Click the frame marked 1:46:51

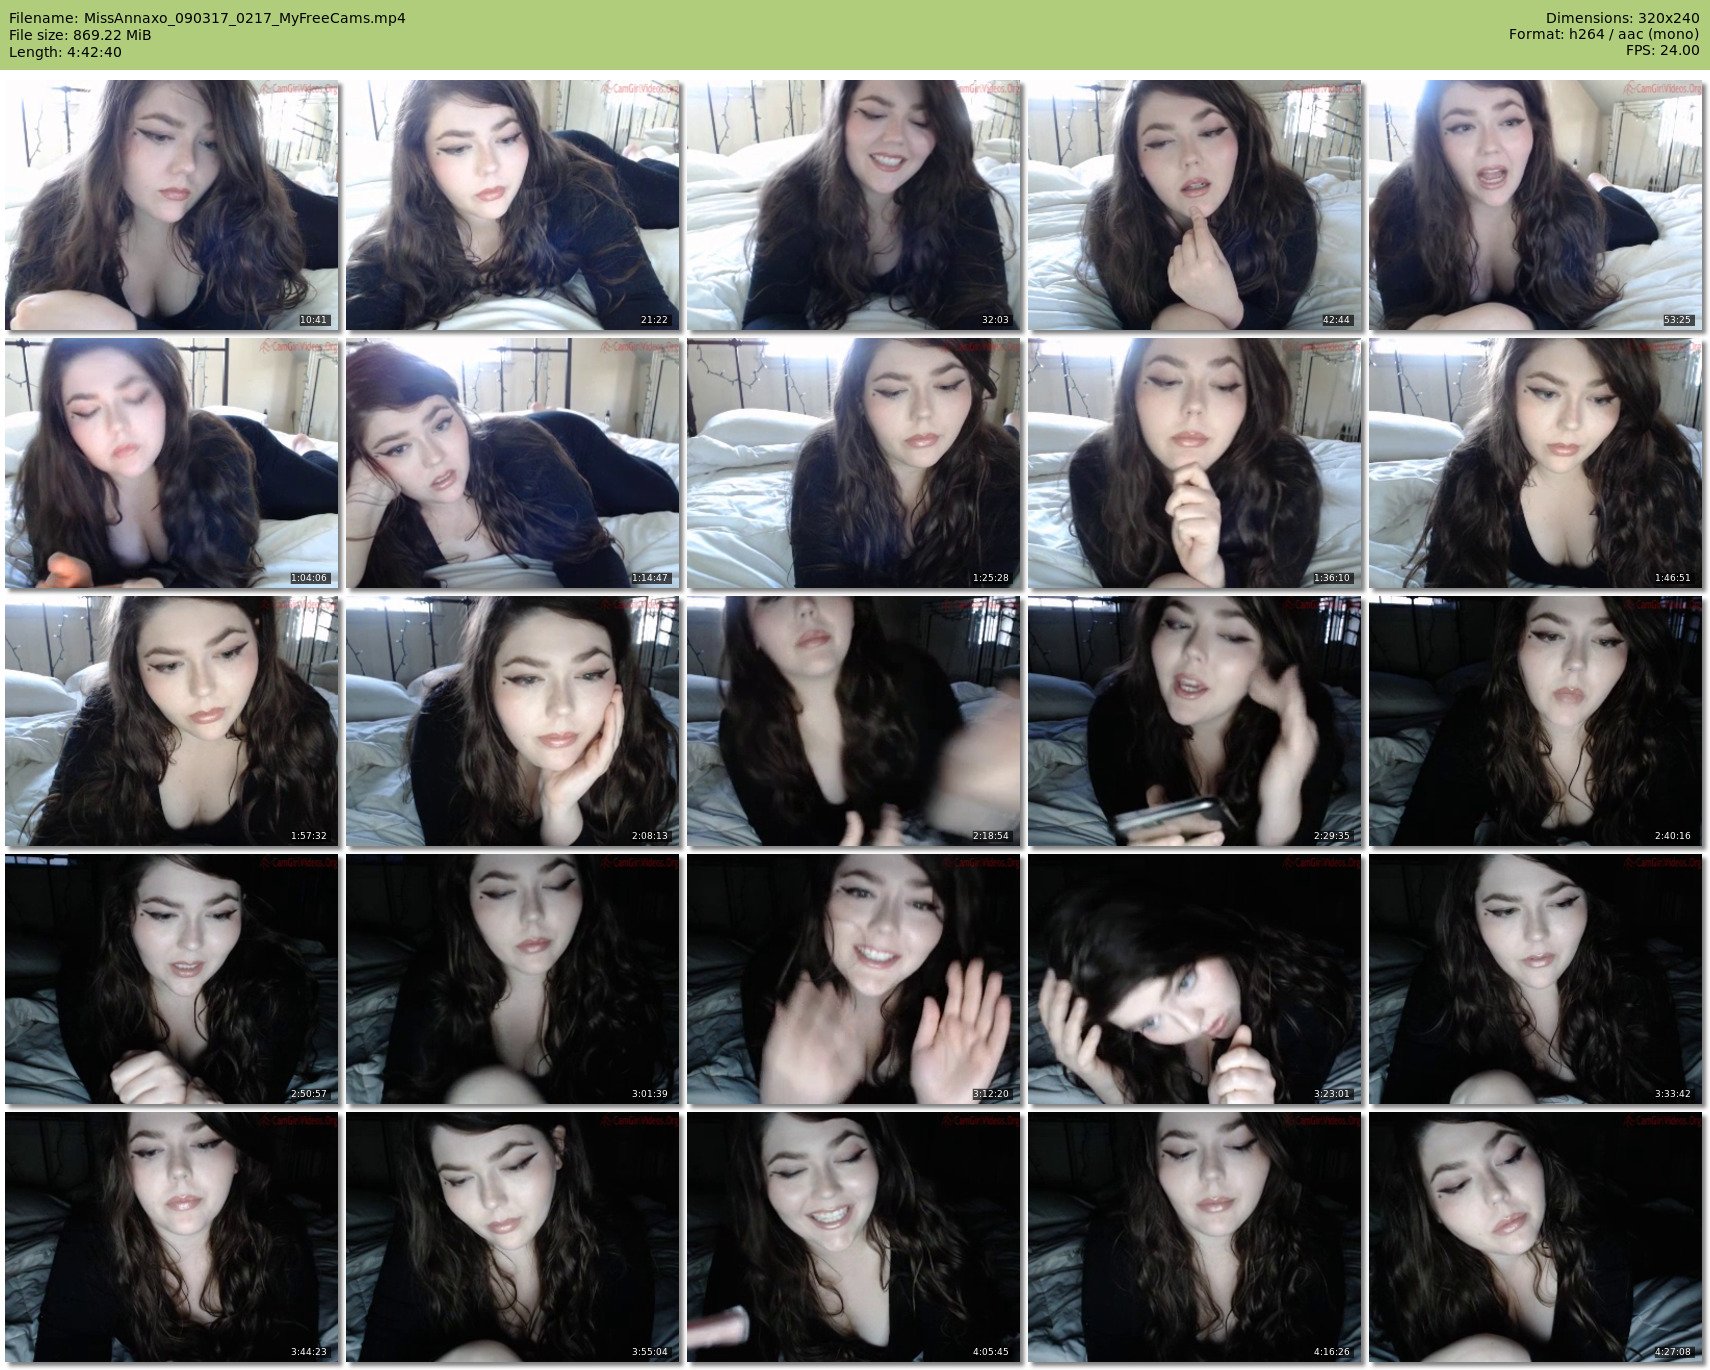point(1535,463)
